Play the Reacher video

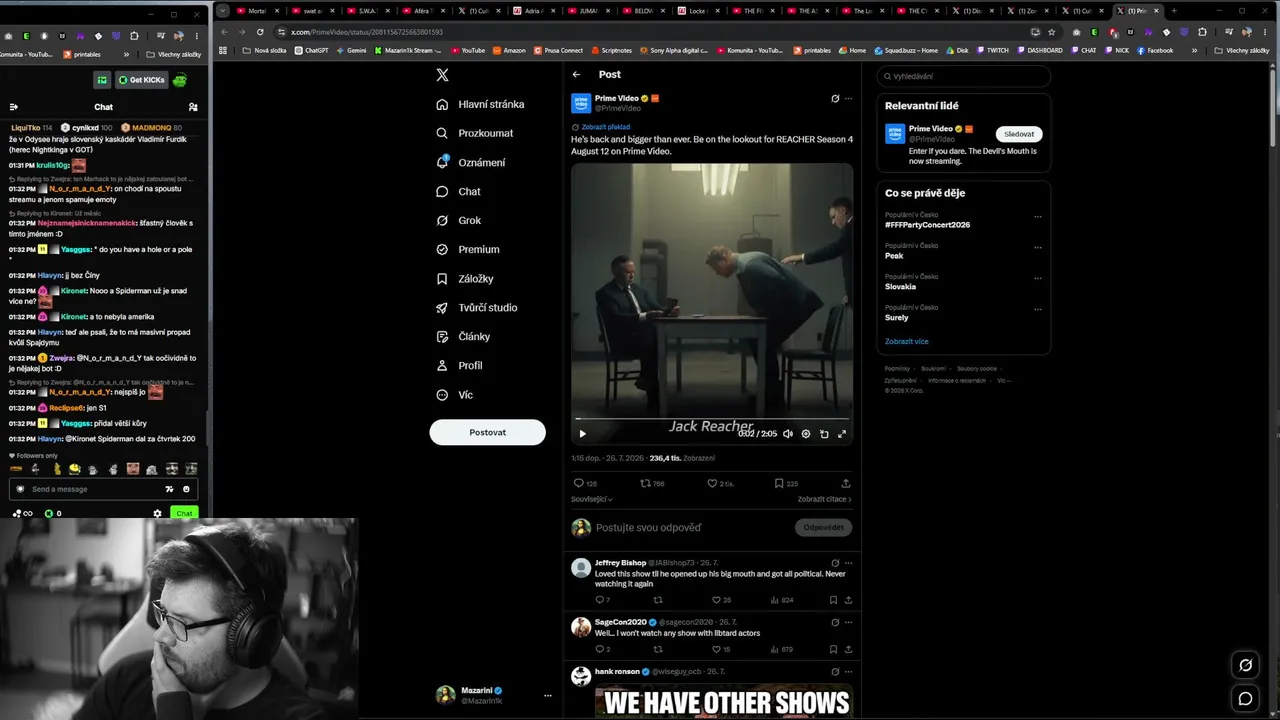(x=582, y=433)
